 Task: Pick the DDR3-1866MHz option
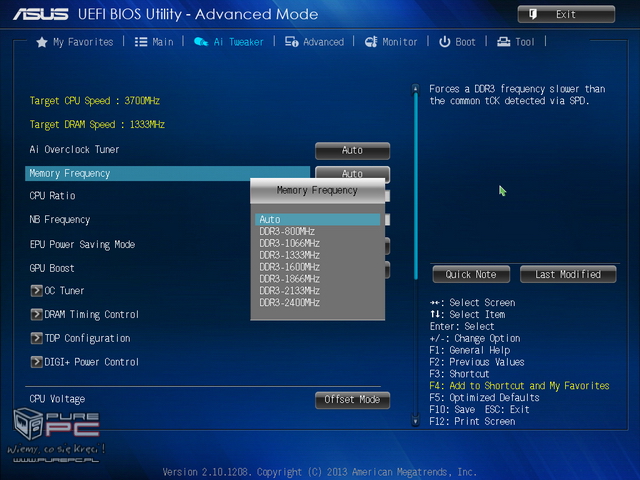(x=289, y=279)
